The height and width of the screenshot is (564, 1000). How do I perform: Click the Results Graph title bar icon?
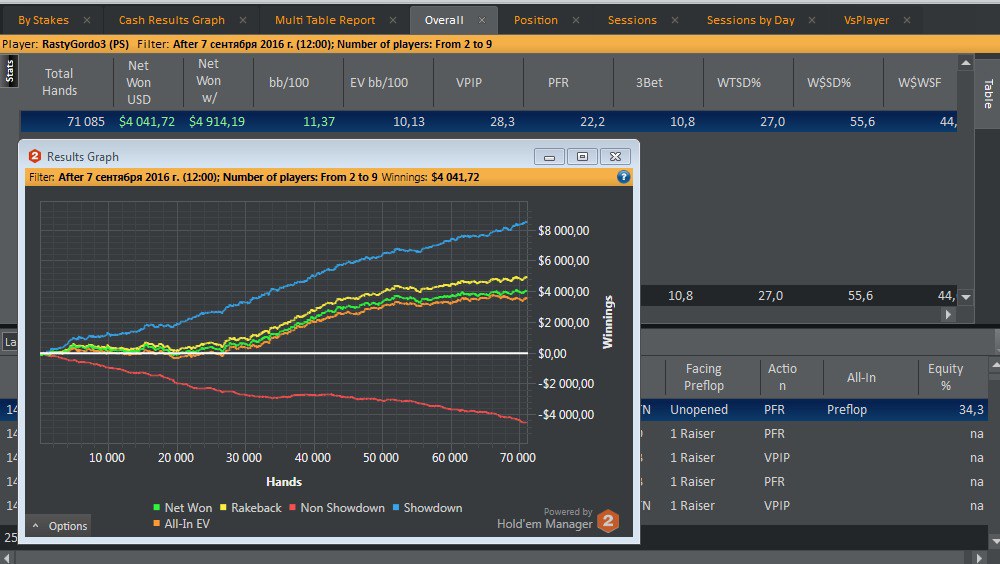(x=35, y=156)
